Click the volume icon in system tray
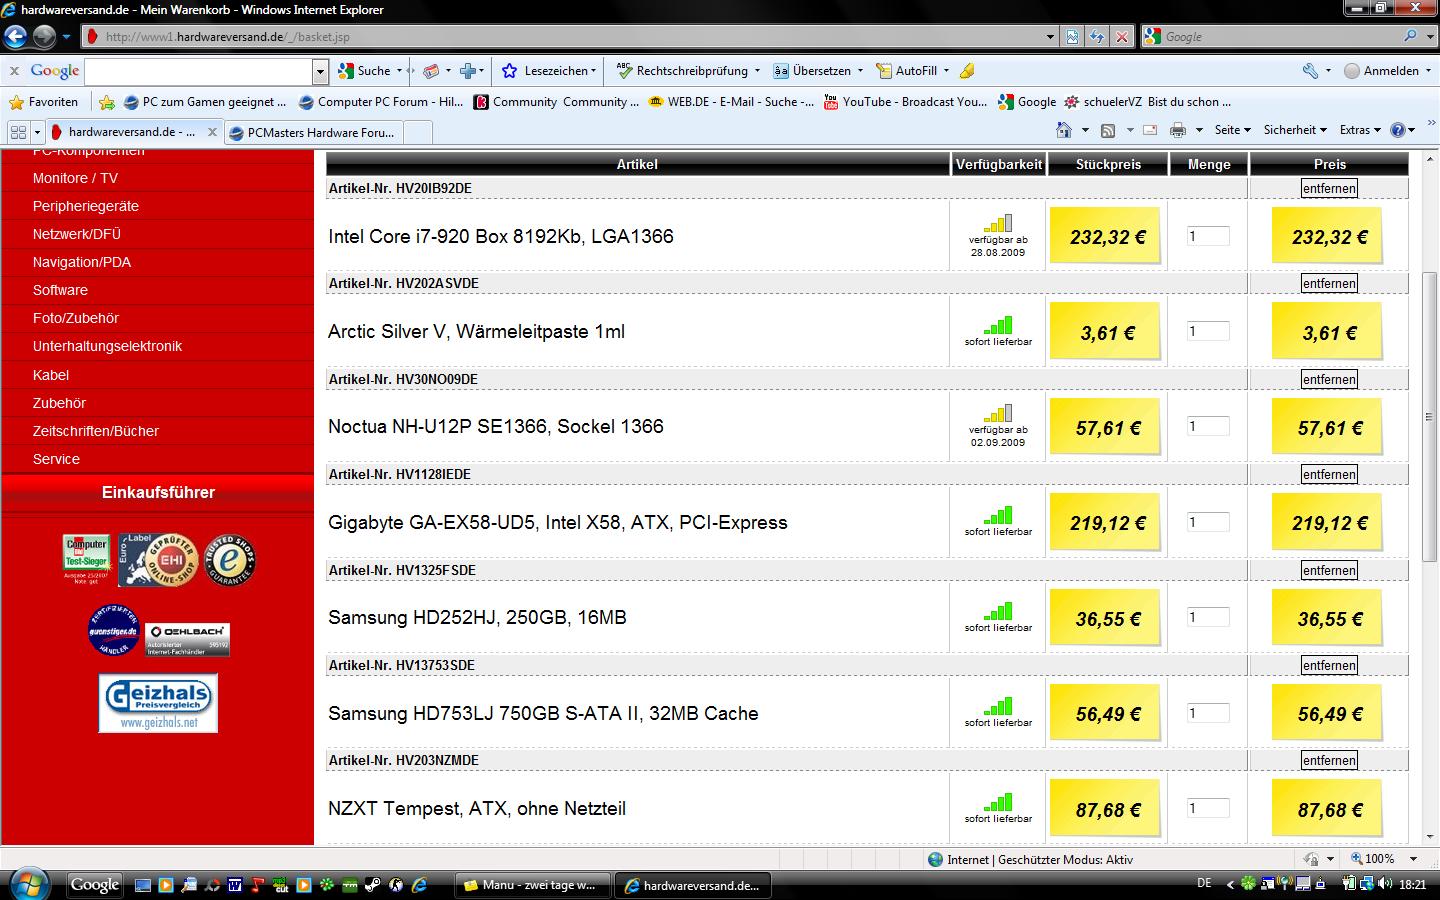 tap(1384, 884)
